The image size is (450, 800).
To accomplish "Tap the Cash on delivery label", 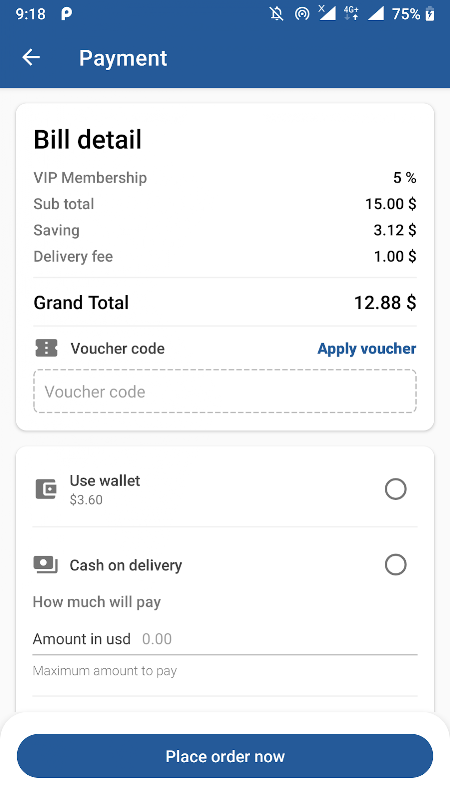I will (x=126, y=565).
